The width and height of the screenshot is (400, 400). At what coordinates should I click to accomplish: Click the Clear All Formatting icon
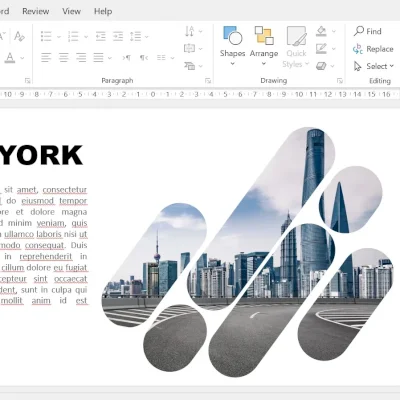coord(19,36)
